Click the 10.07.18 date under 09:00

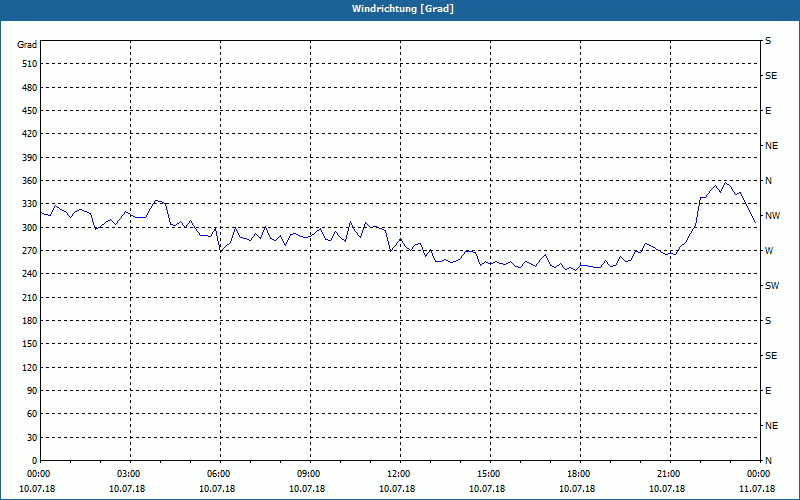(x=307, y=489)
